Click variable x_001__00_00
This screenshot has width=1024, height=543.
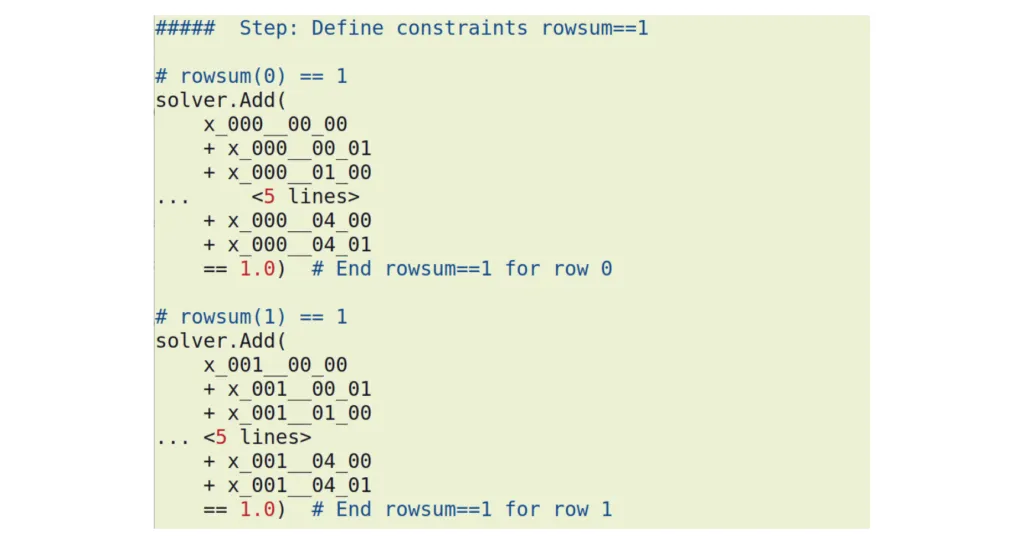(275, 365)
